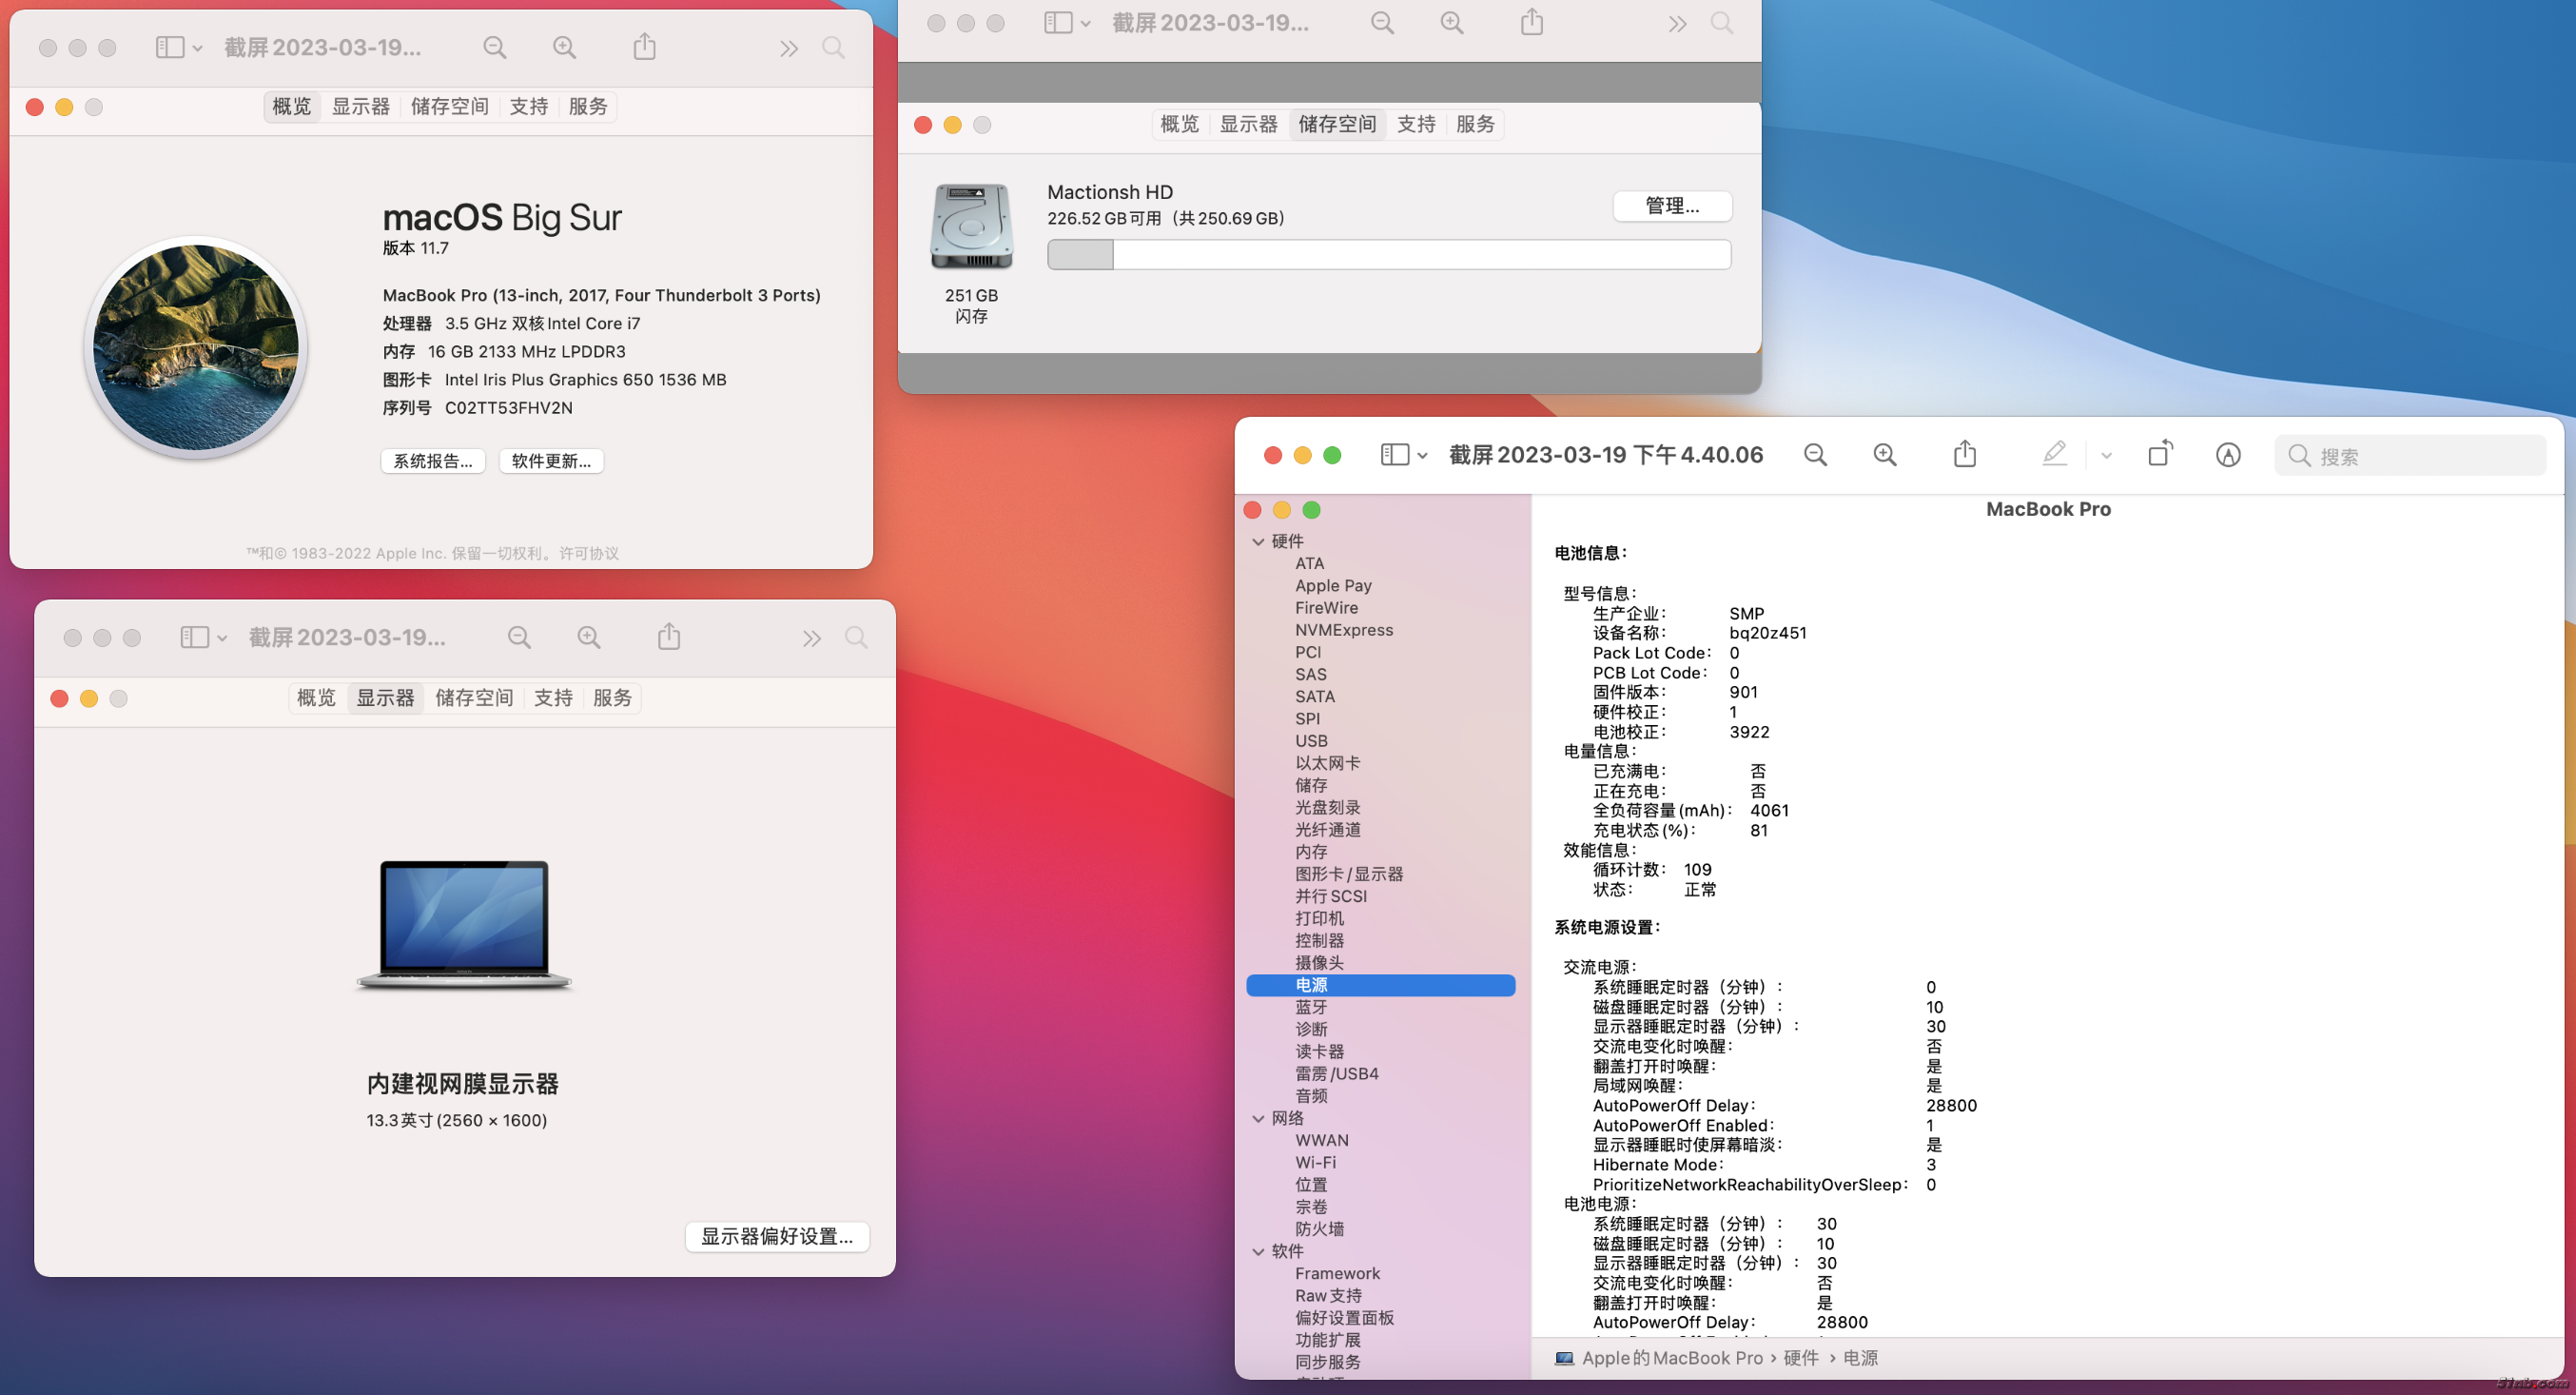Screen dimensions: 2576x1395
Task: Click the 管理... button next to Mactionsh HD
Action: (x=1672, y=206)
